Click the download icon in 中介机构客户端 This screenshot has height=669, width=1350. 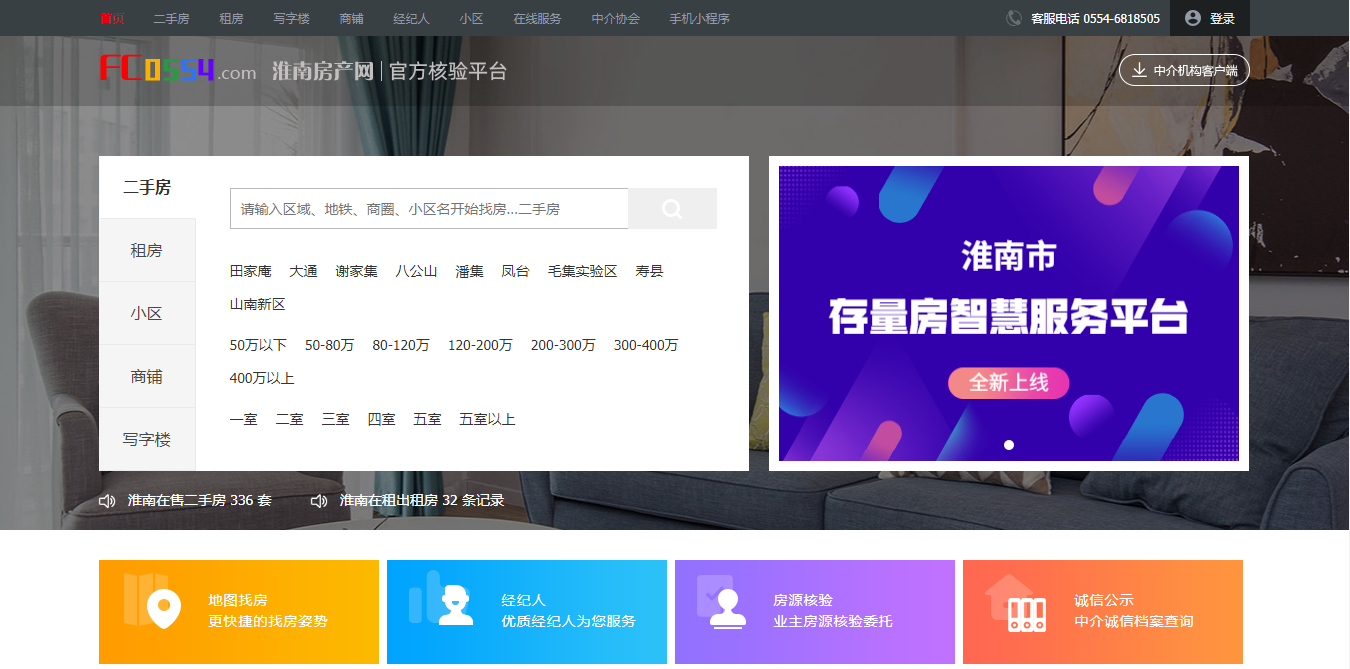1138,70
